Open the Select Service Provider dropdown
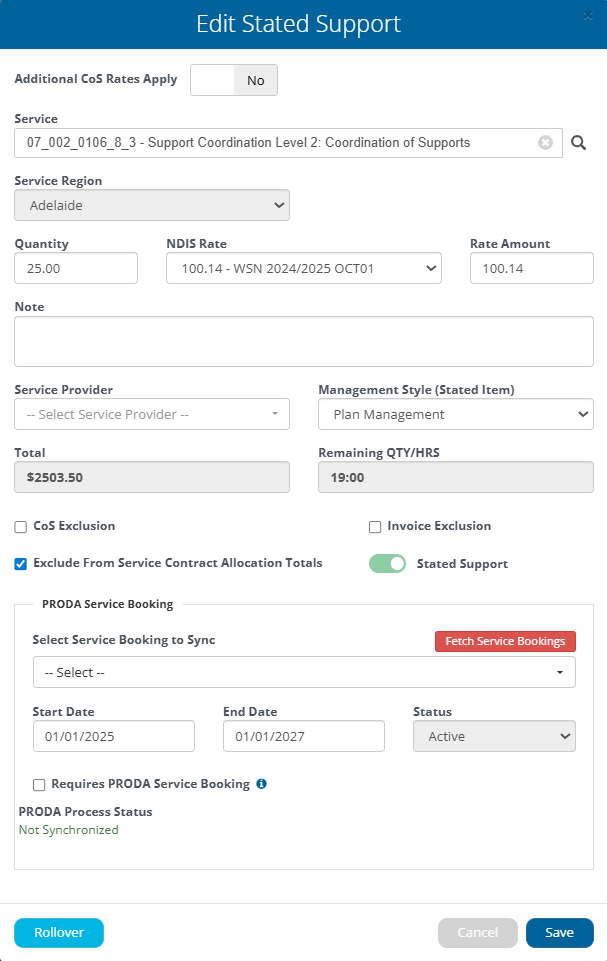Image resolution: width=607 pixels, height=961 pixels. tap(152, 414)
